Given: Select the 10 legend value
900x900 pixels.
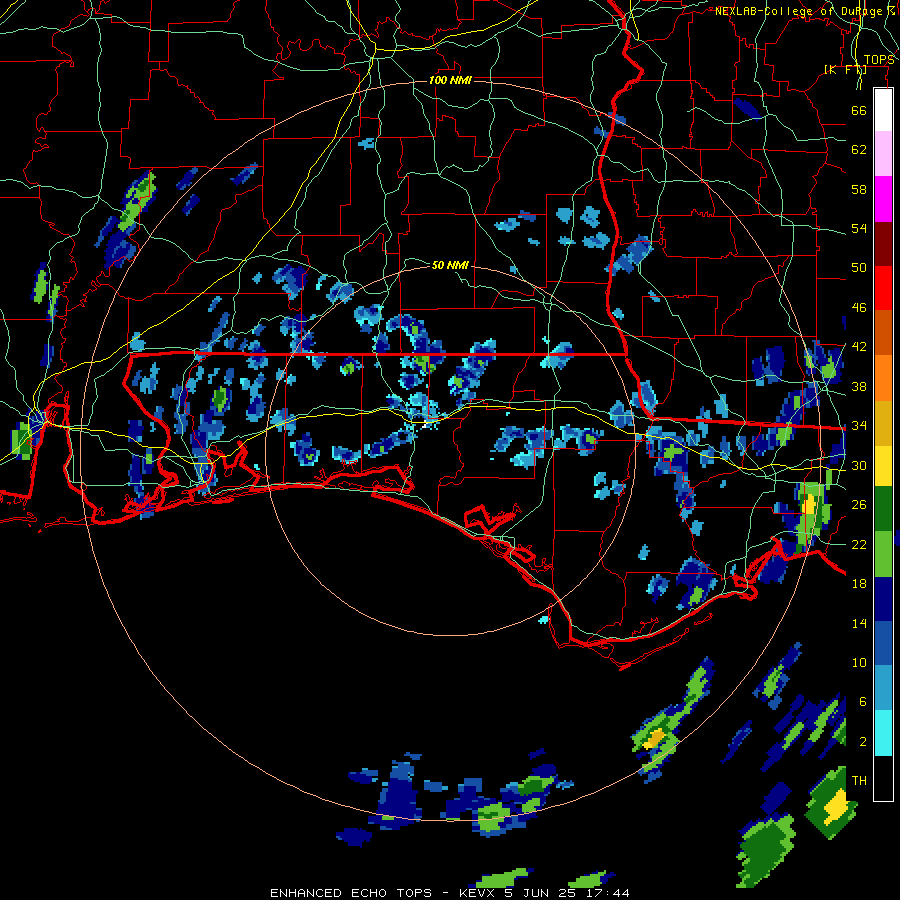Looking at the screenshot, I should [x=859, y=663].
